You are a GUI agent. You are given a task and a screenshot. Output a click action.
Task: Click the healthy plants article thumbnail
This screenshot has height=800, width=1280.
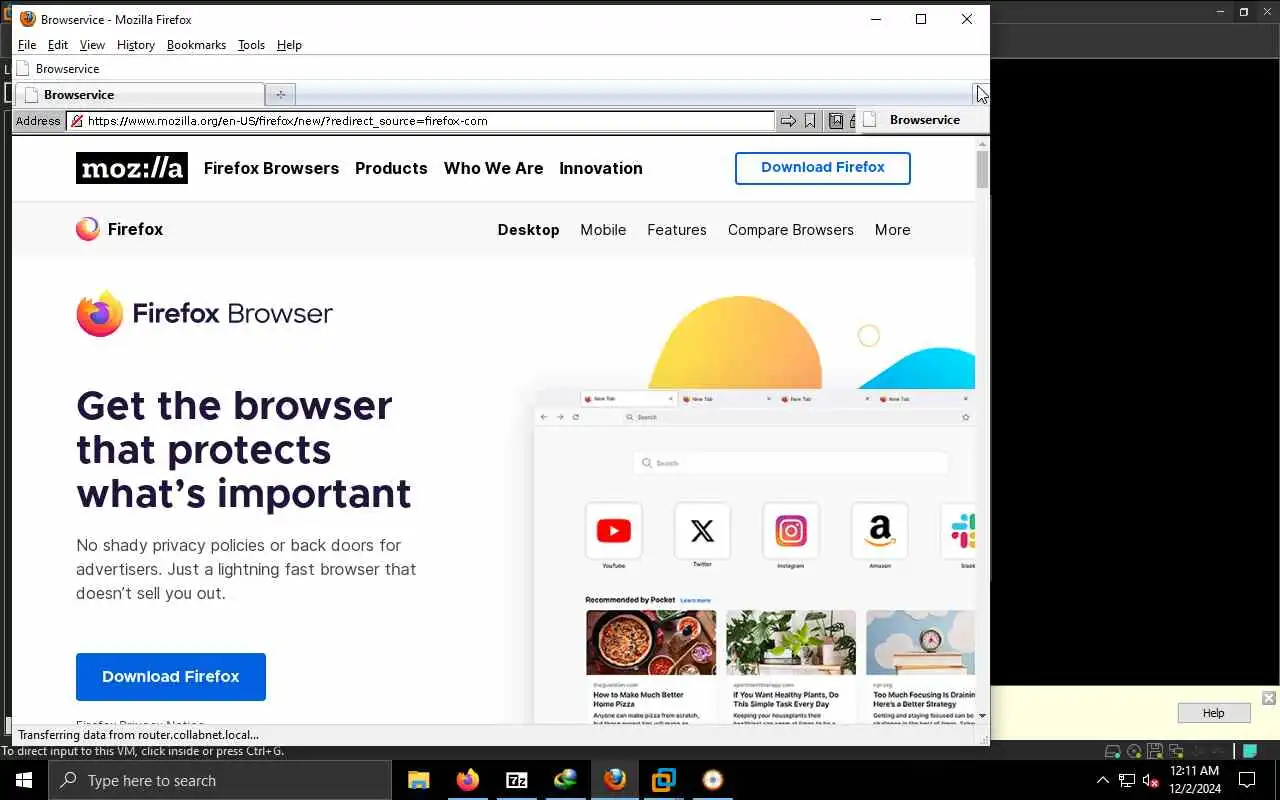pos(791,642)
